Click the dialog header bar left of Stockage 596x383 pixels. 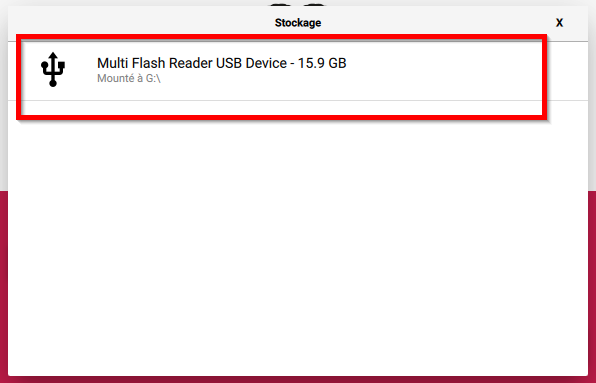pos(141,23)
